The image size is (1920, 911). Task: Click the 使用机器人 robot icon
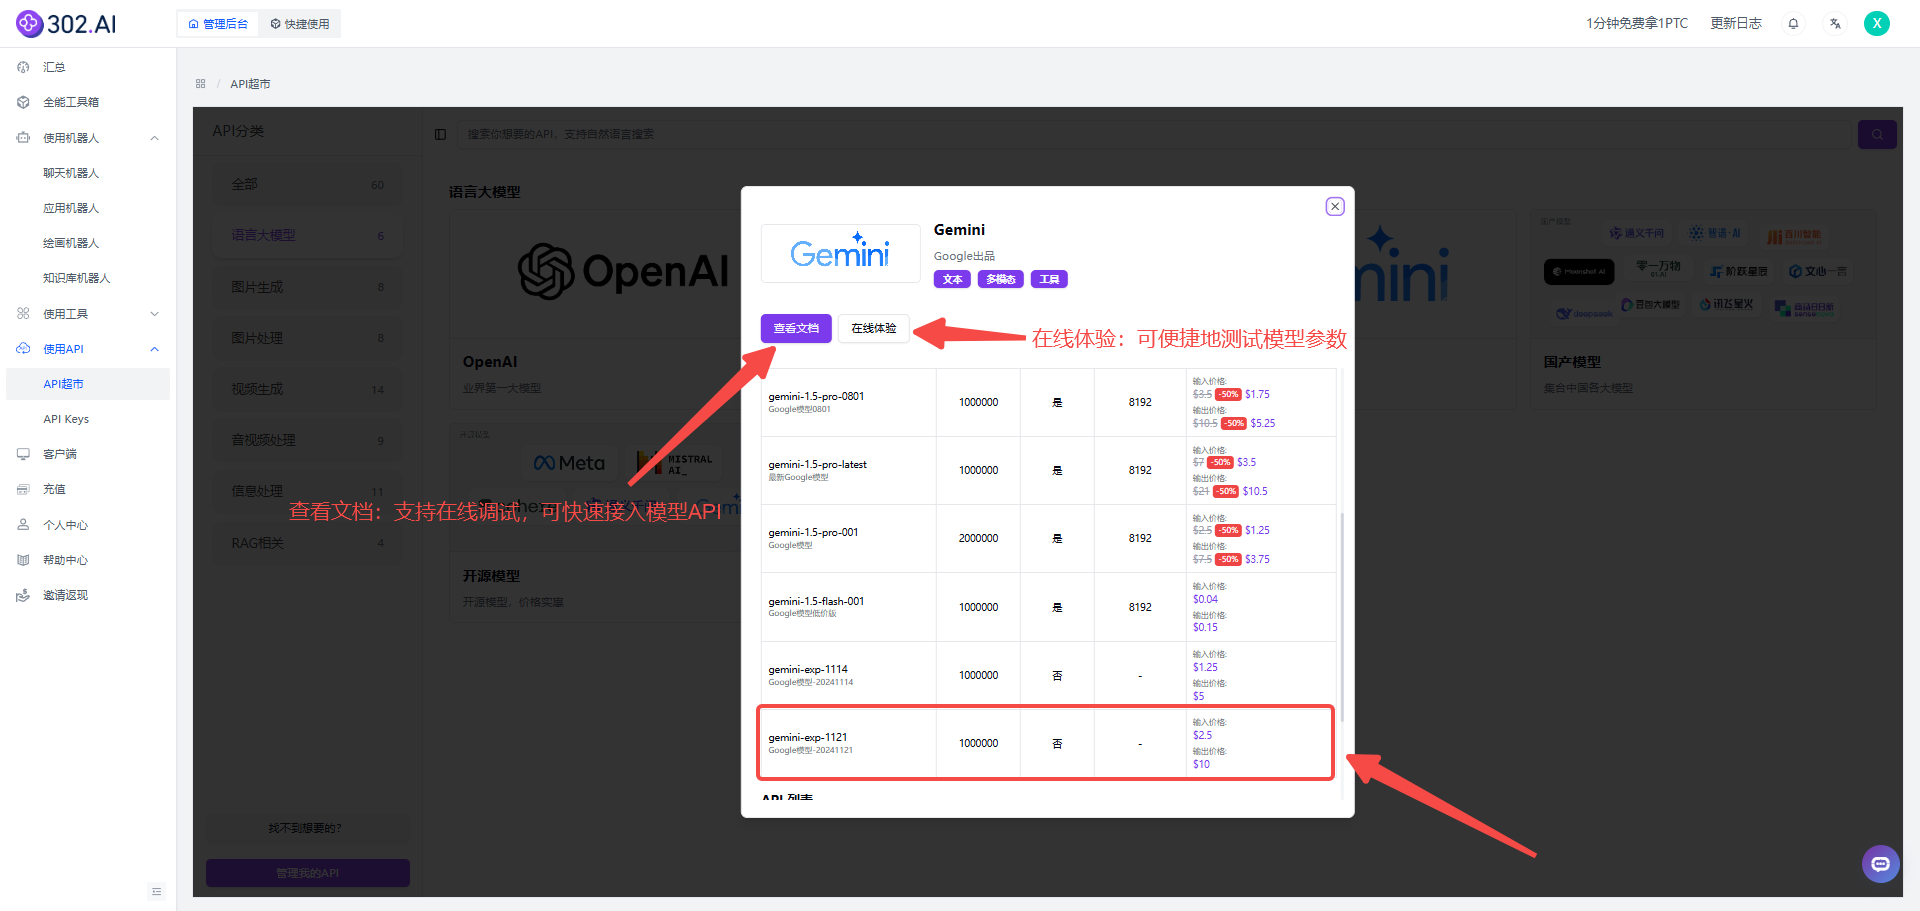coord(23,138)
